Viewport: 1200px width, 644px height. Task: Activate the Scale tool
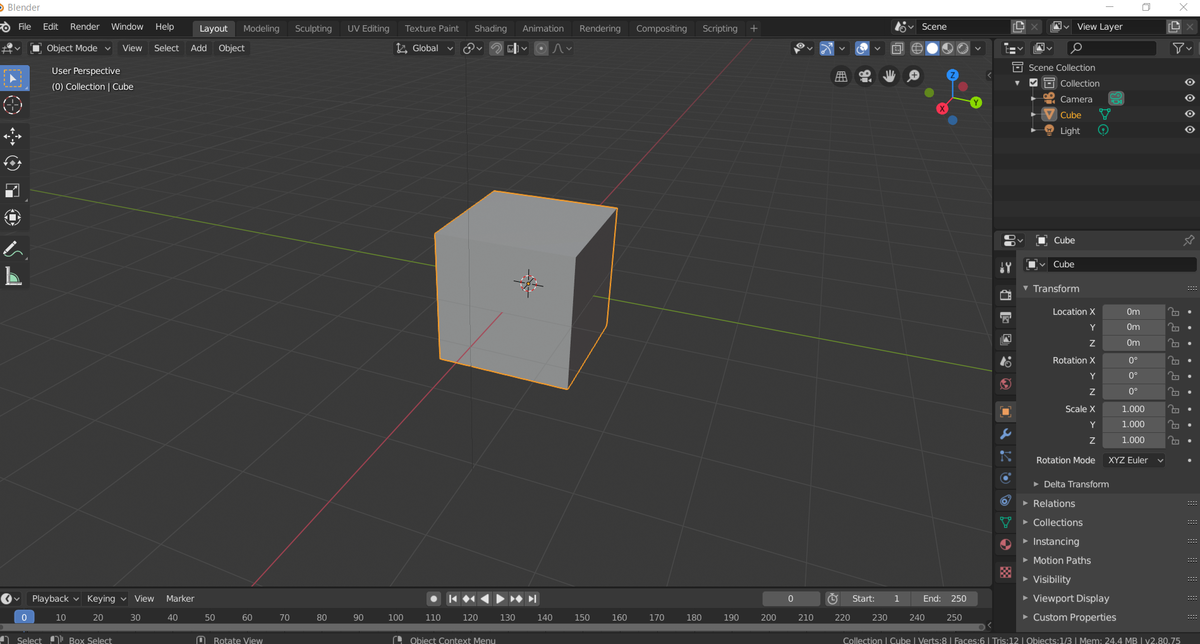pyautogui.click(x=13, y=190)
